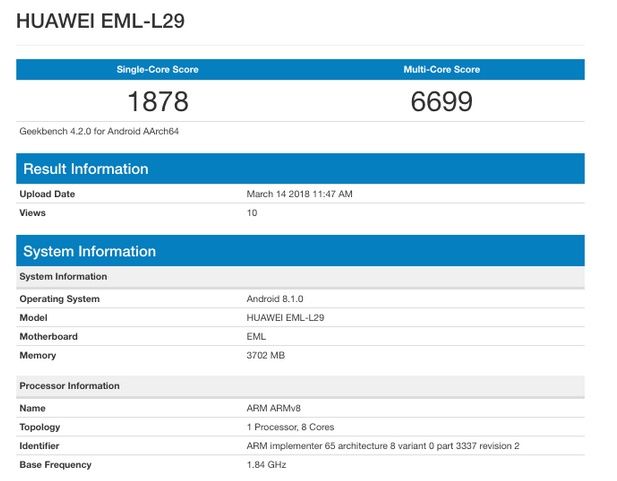The width and height of the screenshot is (617, 481).
Task: Select the EML motherboard value
Action: pyautogui.click(x=256, y=337)
